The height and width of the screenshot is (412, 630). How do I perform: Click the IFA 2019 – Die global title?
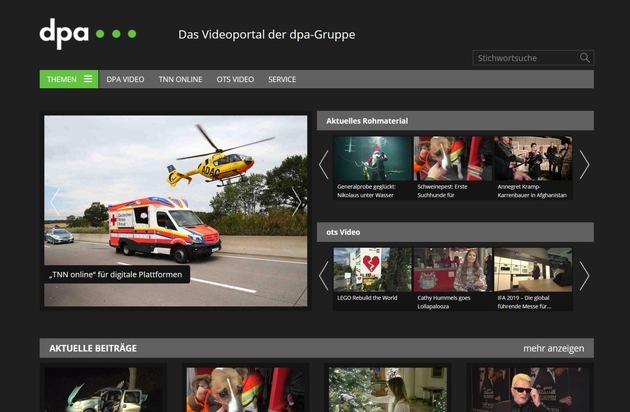[524, 302]
